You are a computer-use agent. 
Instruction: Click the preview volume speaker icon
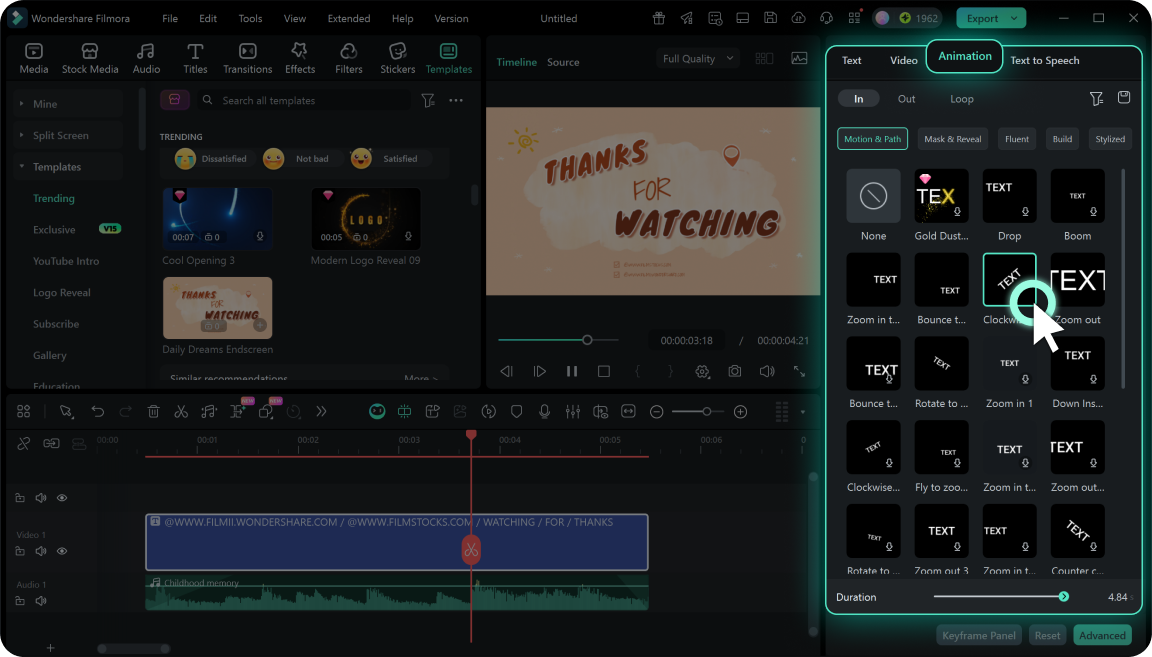tap(767, 371)
